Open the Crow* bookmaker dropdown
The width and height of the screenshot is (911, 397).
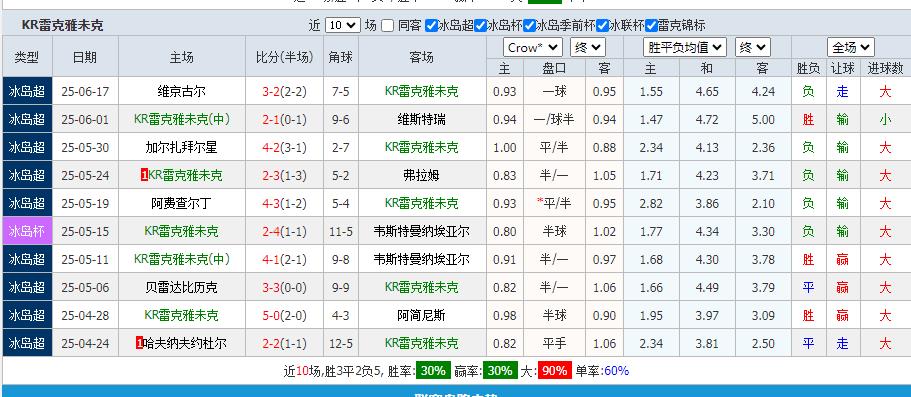click(533, 47)
